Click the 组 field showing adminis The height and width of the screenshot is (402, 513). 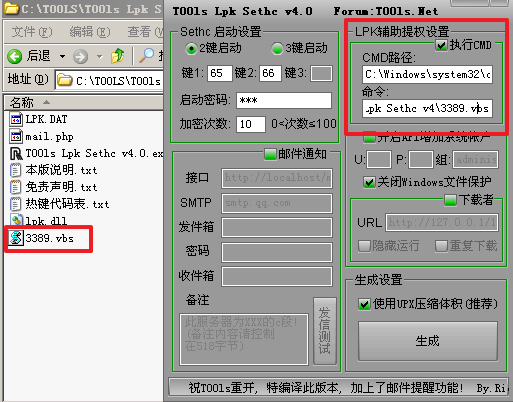coord(475,160)
